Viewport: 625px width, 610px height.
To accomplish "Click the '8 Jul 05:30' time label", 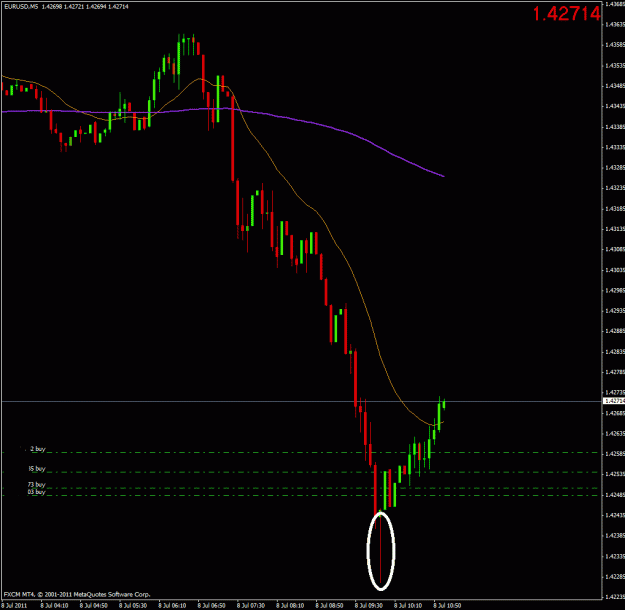I will click(x=133, y=606).
